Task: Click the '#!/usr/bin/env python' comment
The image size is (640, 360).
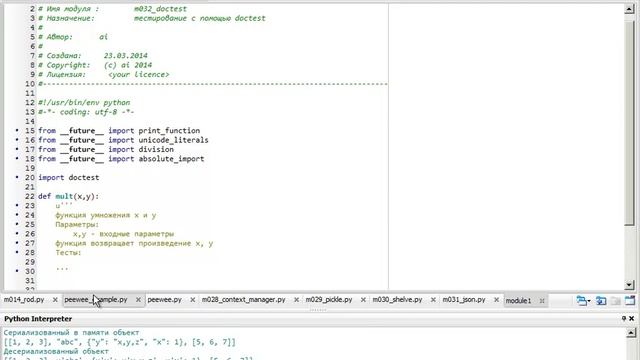Action: click(x=84, y=102)
